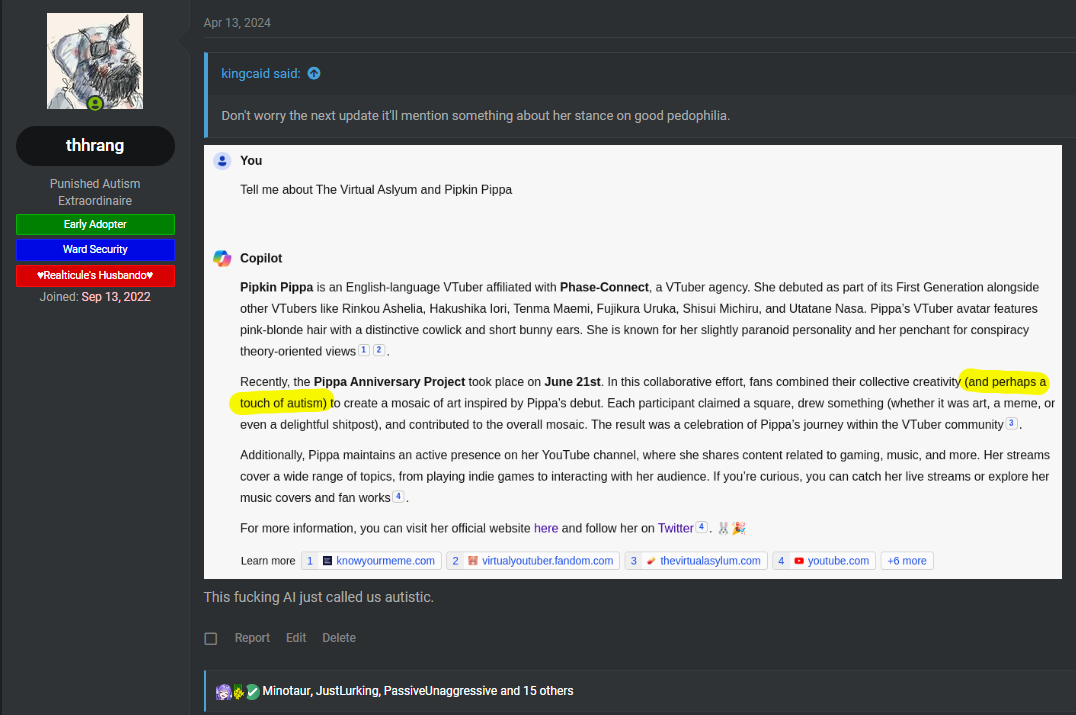The height and width of the screenshot is (715, 1076).
Task: Open thhrang's user profile name
Action: tap(95, 145)
